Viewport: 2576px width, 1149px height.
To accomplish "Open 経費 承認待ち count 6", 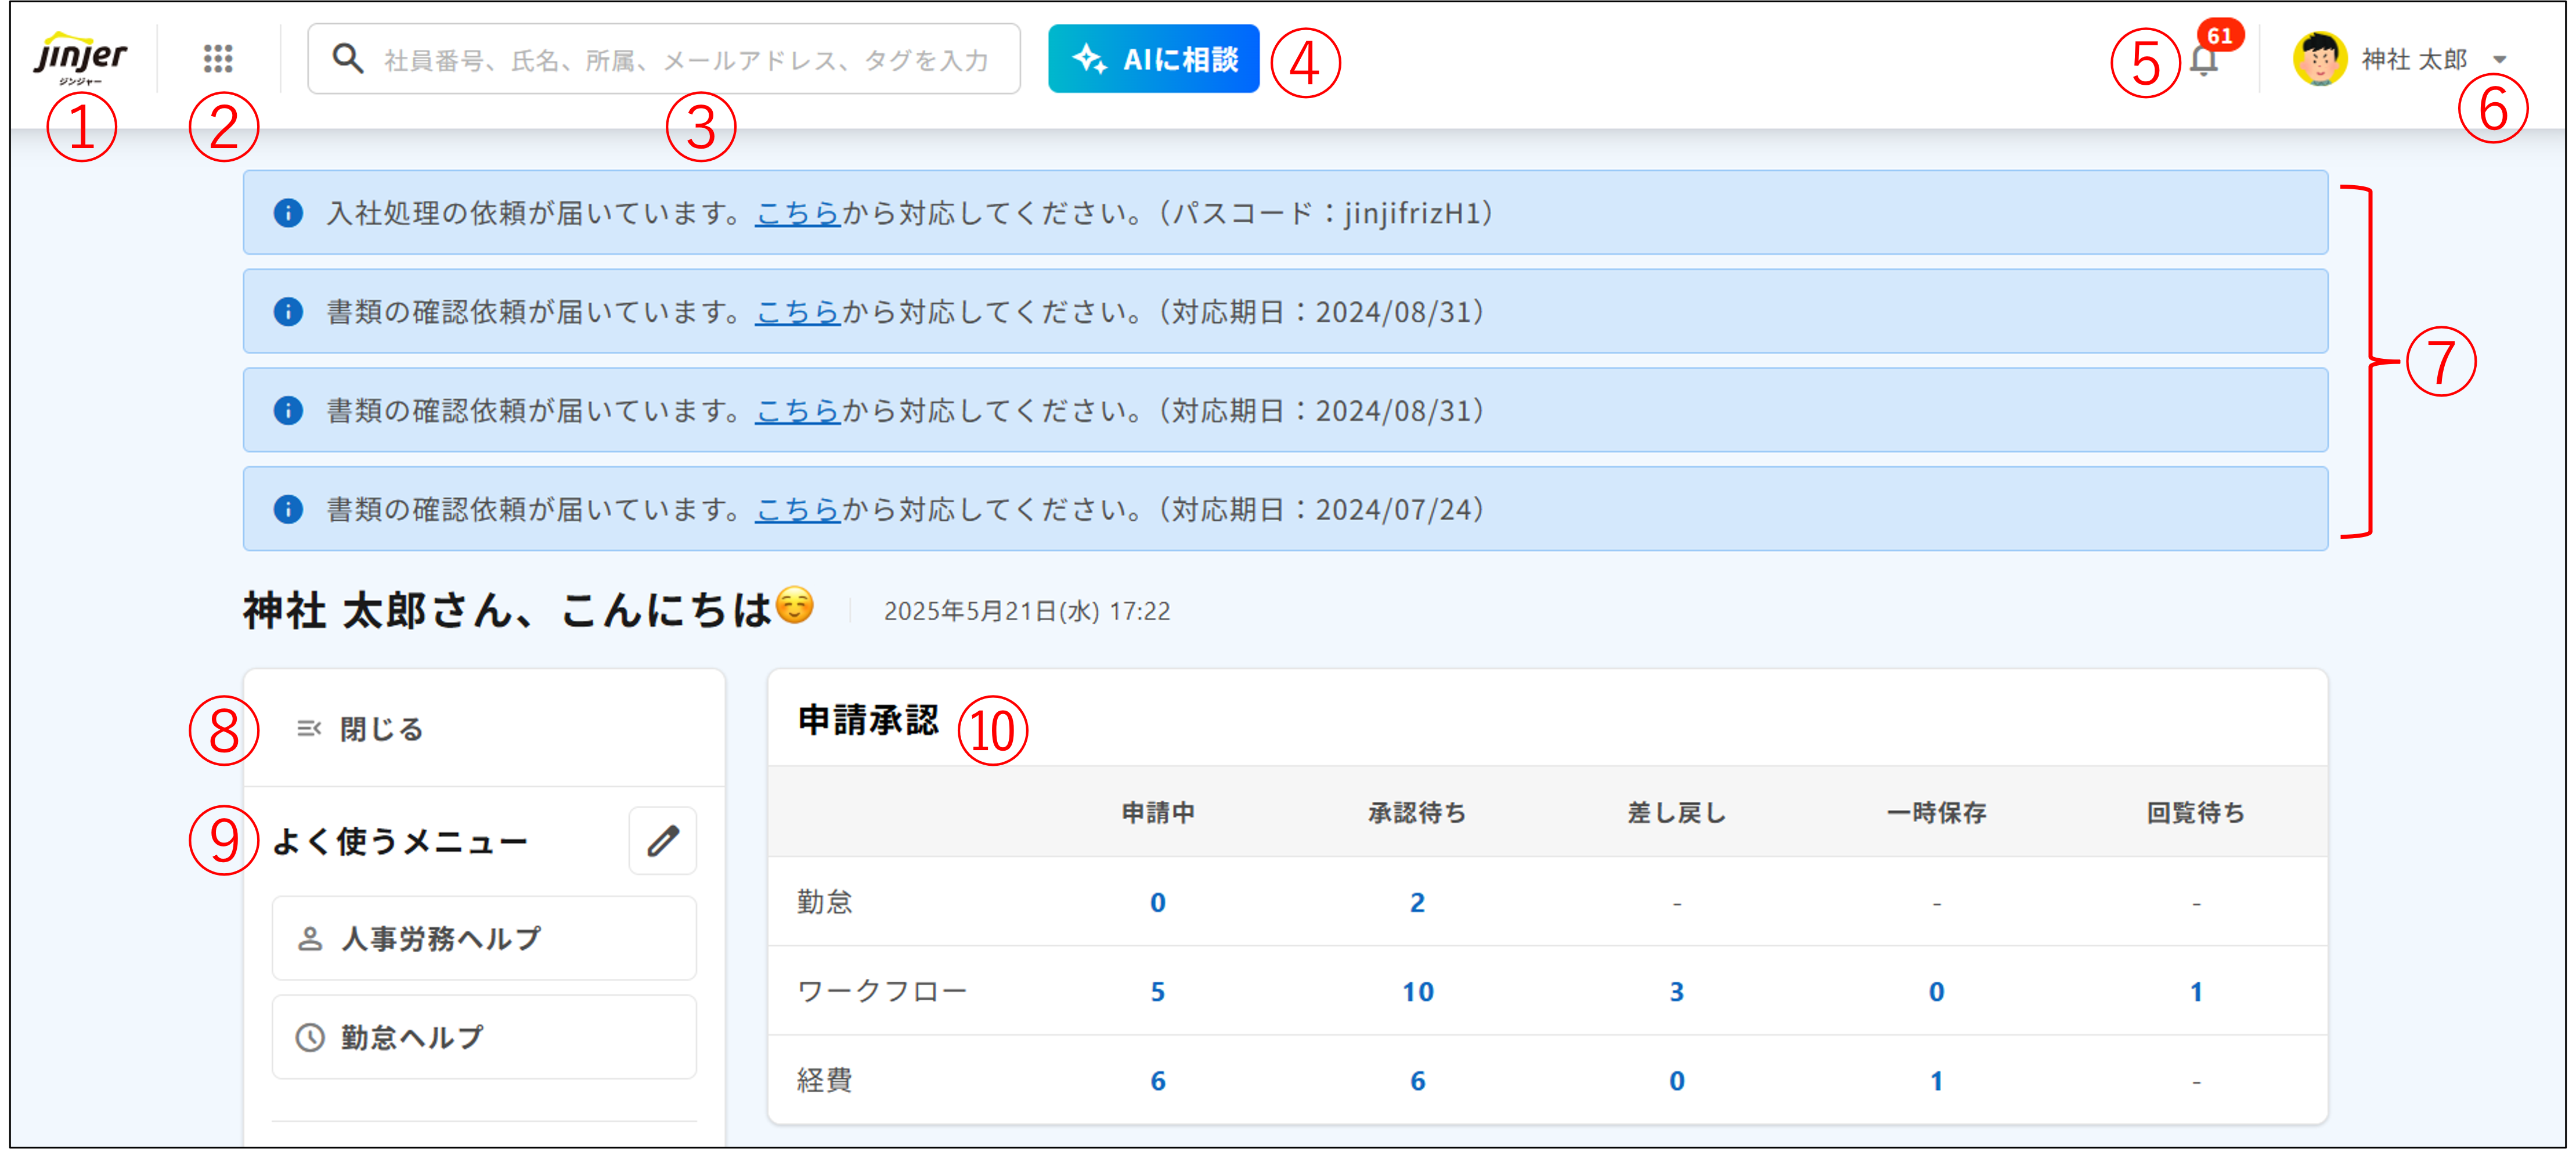I will tap(1417, 1081).
